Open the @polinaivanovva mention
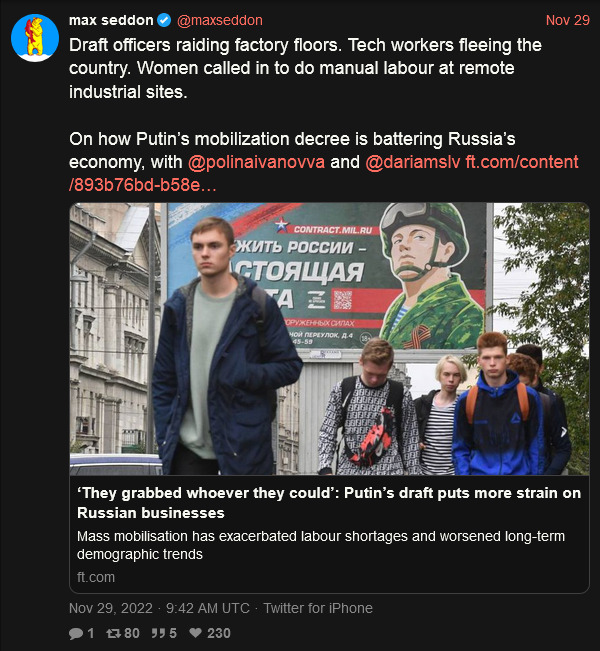Viewport: 600px width, 651px height. (x=255, y=162)
